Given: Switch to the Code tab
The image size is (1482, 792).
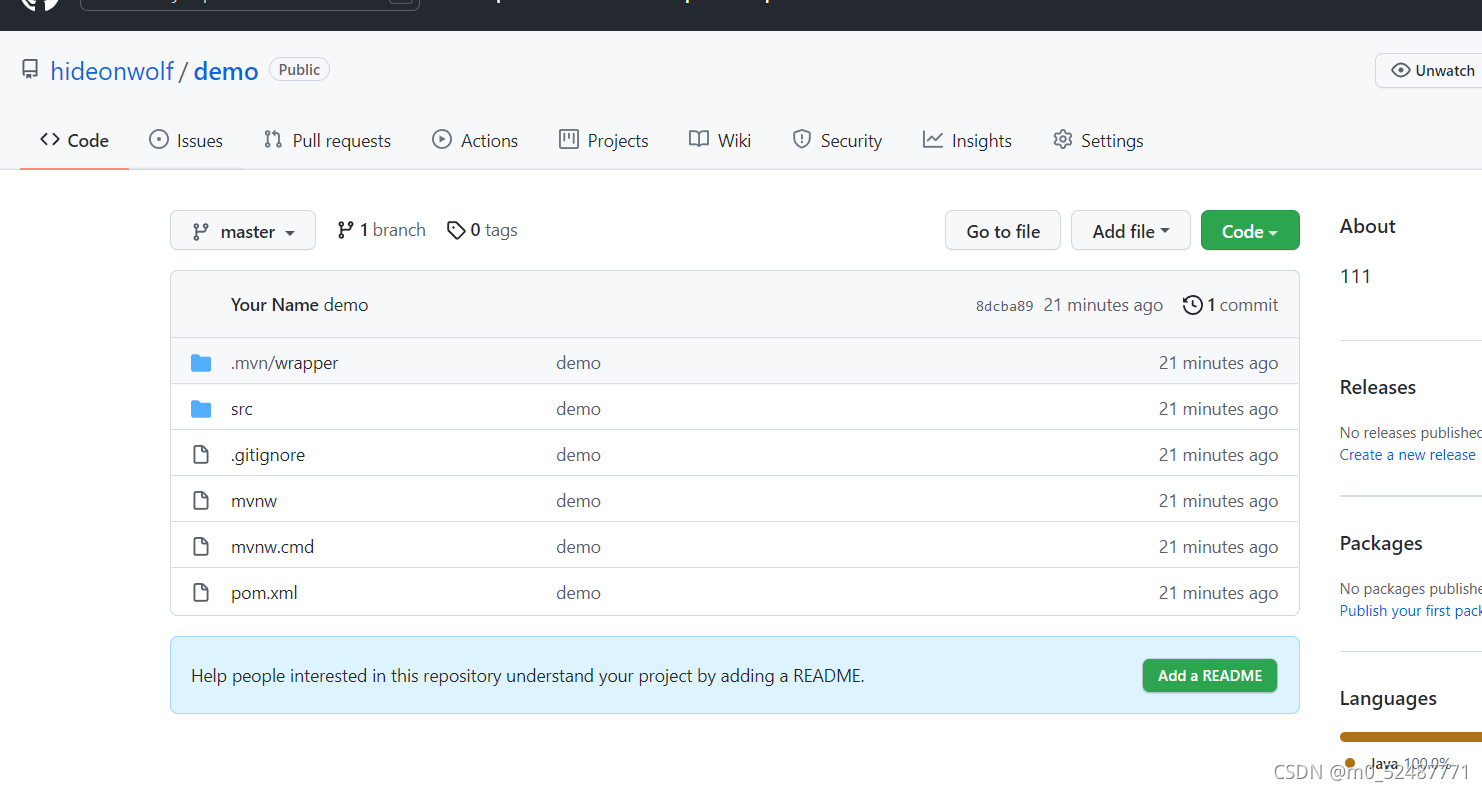Looking at the screenshot, I should pos(75,141).
